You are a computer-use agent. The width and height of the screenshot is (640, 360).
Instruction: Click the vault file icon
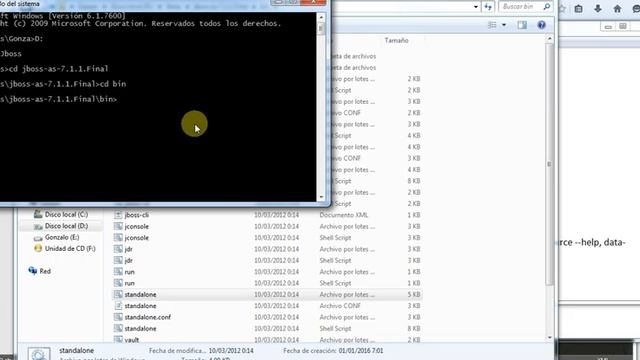tap(118, 339)
